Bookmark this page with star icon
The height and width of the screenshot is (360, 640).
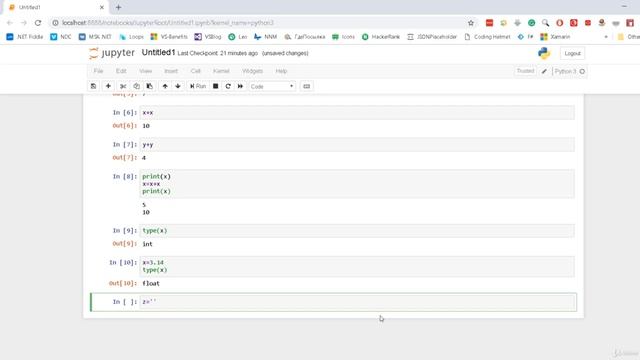[x=471, y=23]
